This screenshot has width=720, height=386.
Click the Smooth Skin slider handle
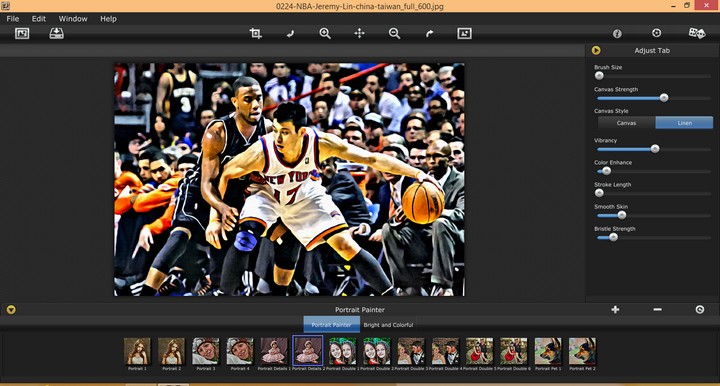[622, 215]
